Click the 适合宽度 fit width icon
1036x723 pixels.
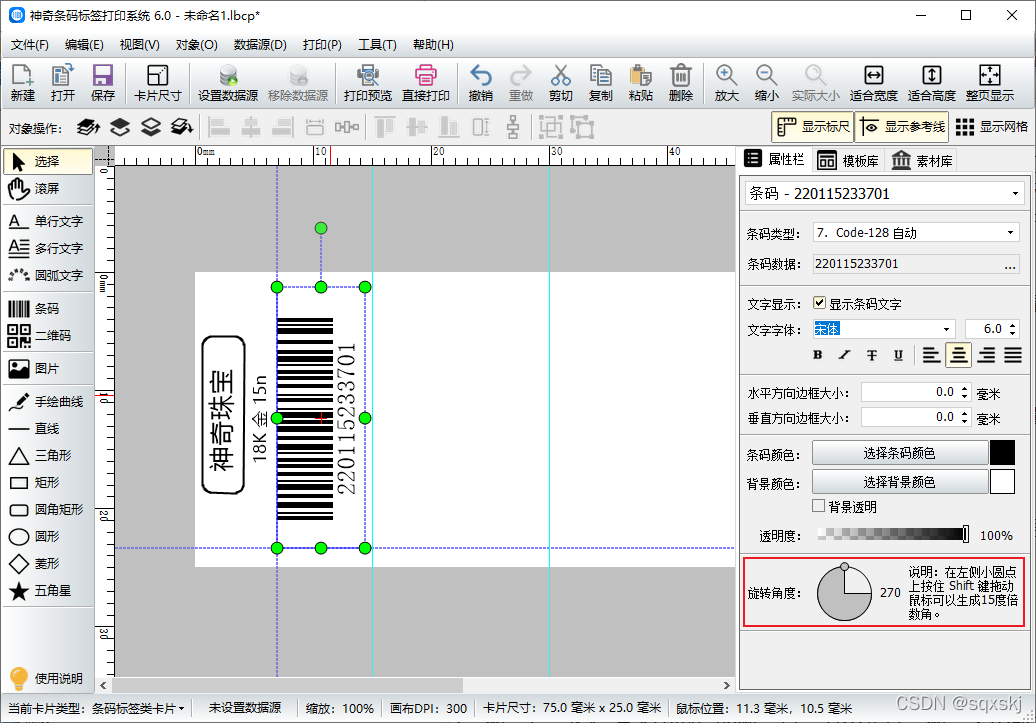click(873, 83)
